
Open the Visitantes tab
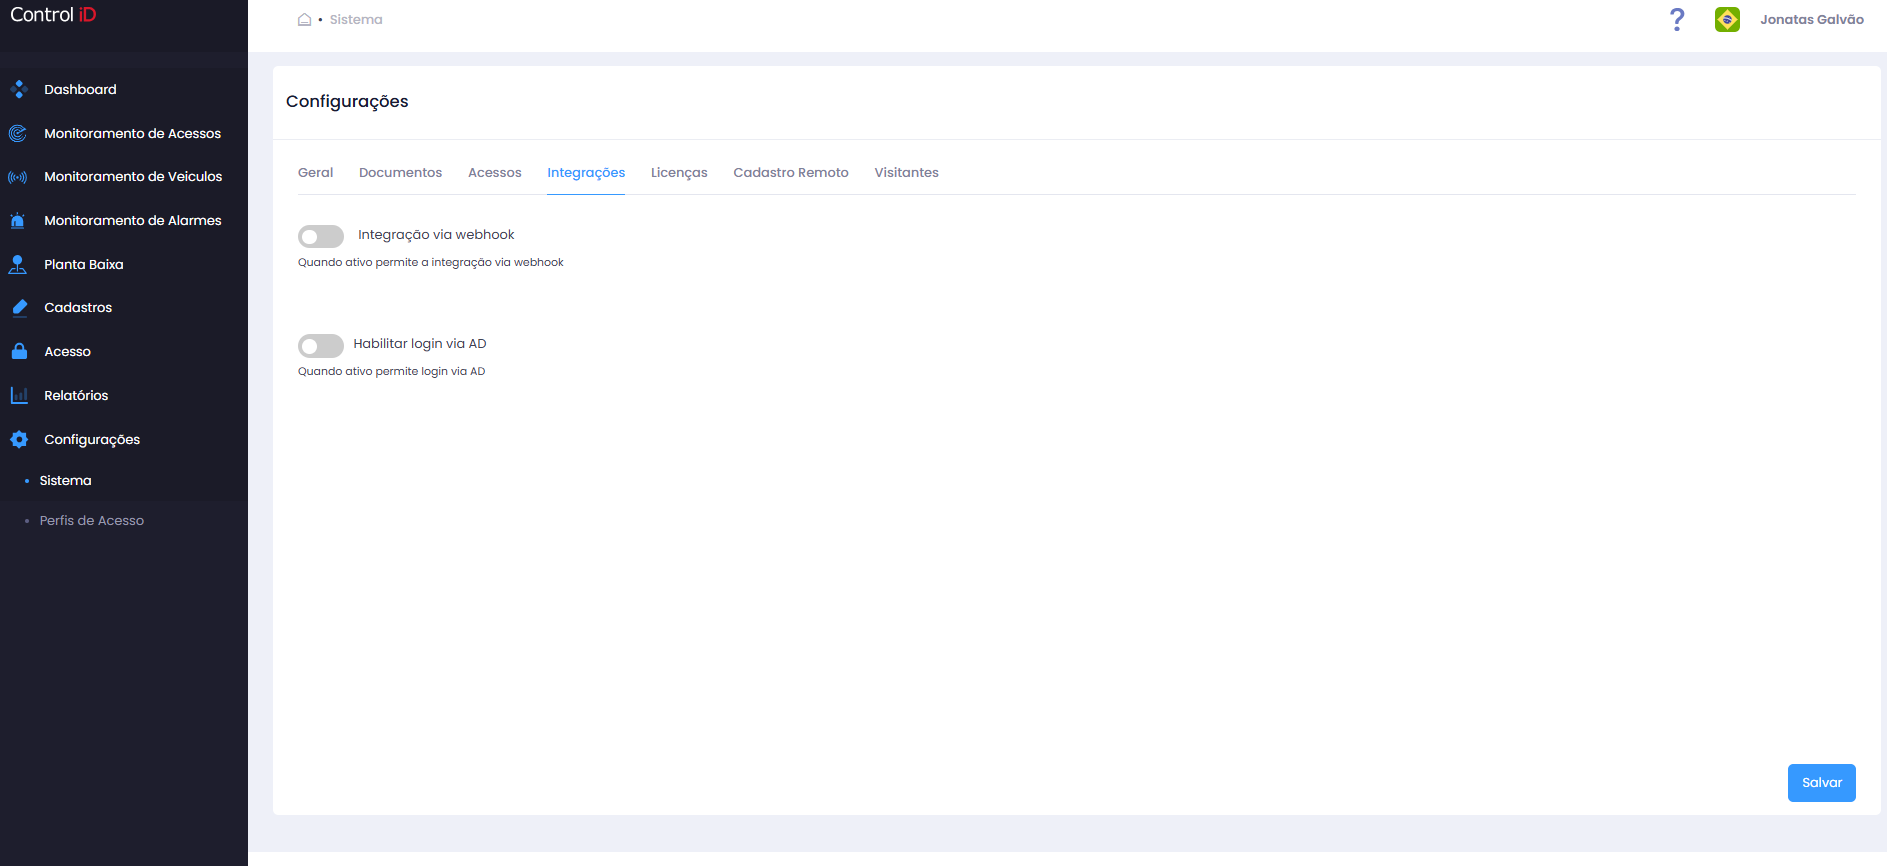pyautogui.click(x=907, y=172)
